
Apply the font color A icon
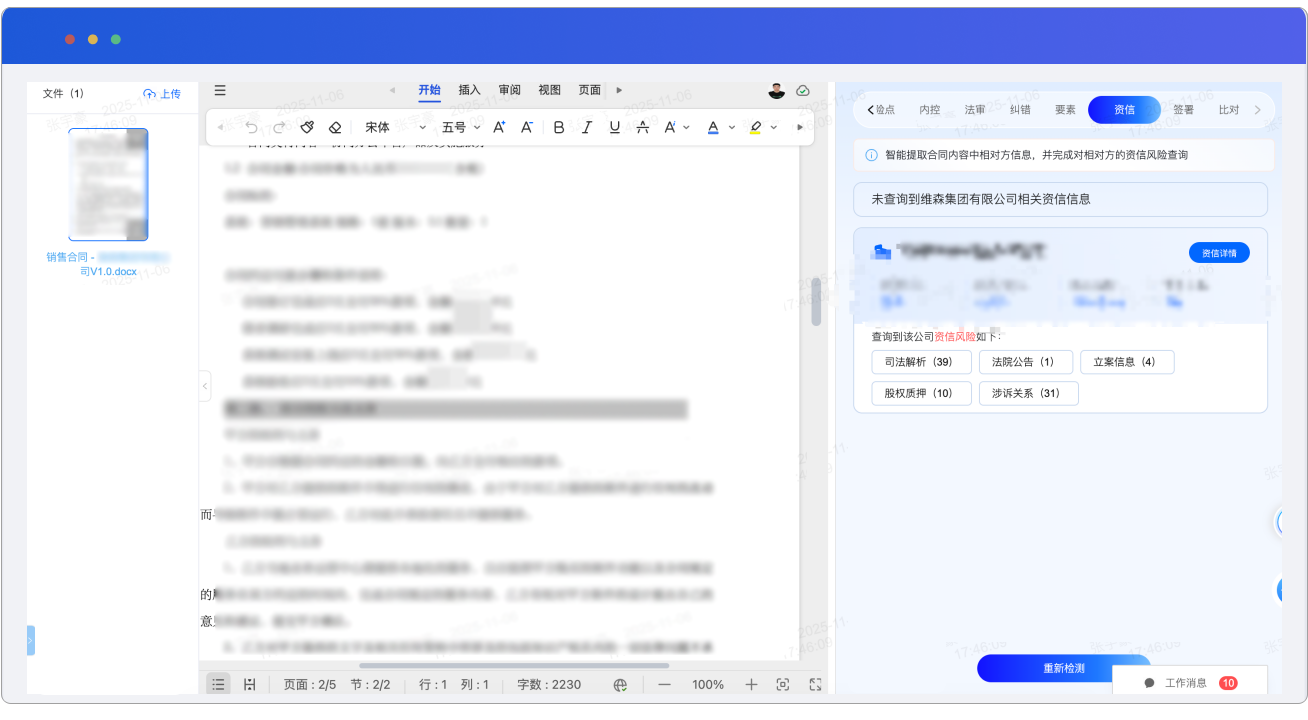click(713, 127)
